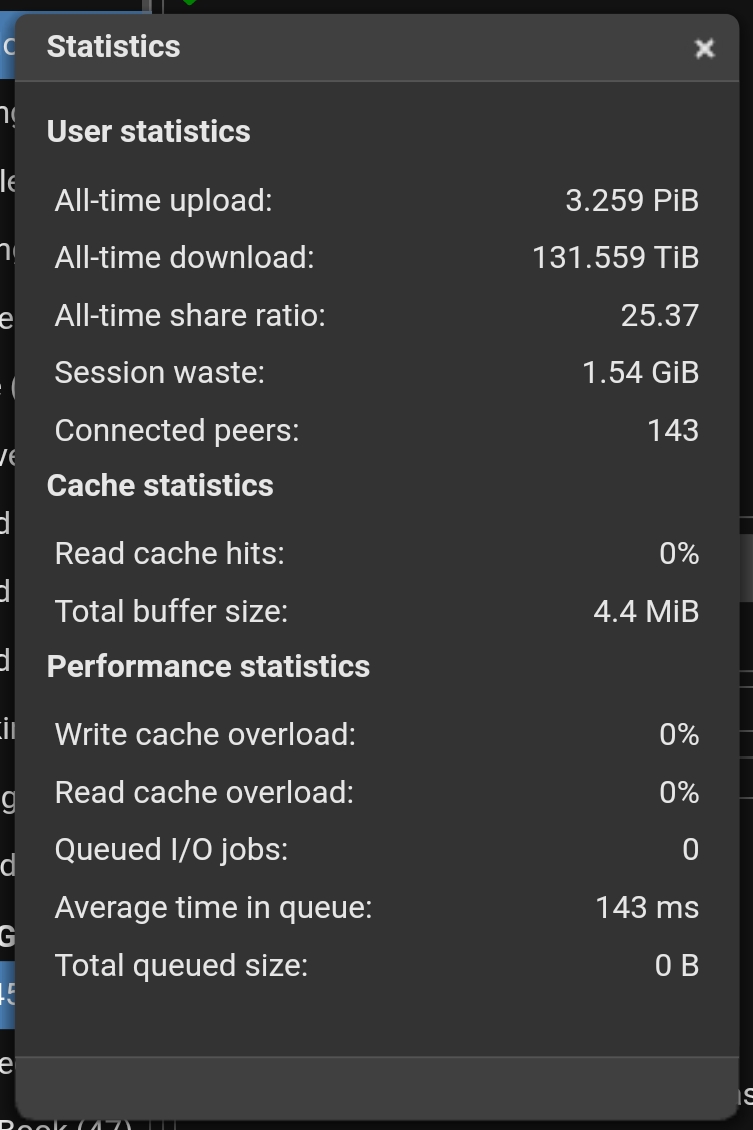Select the All-time upload label

click(163, 200)
